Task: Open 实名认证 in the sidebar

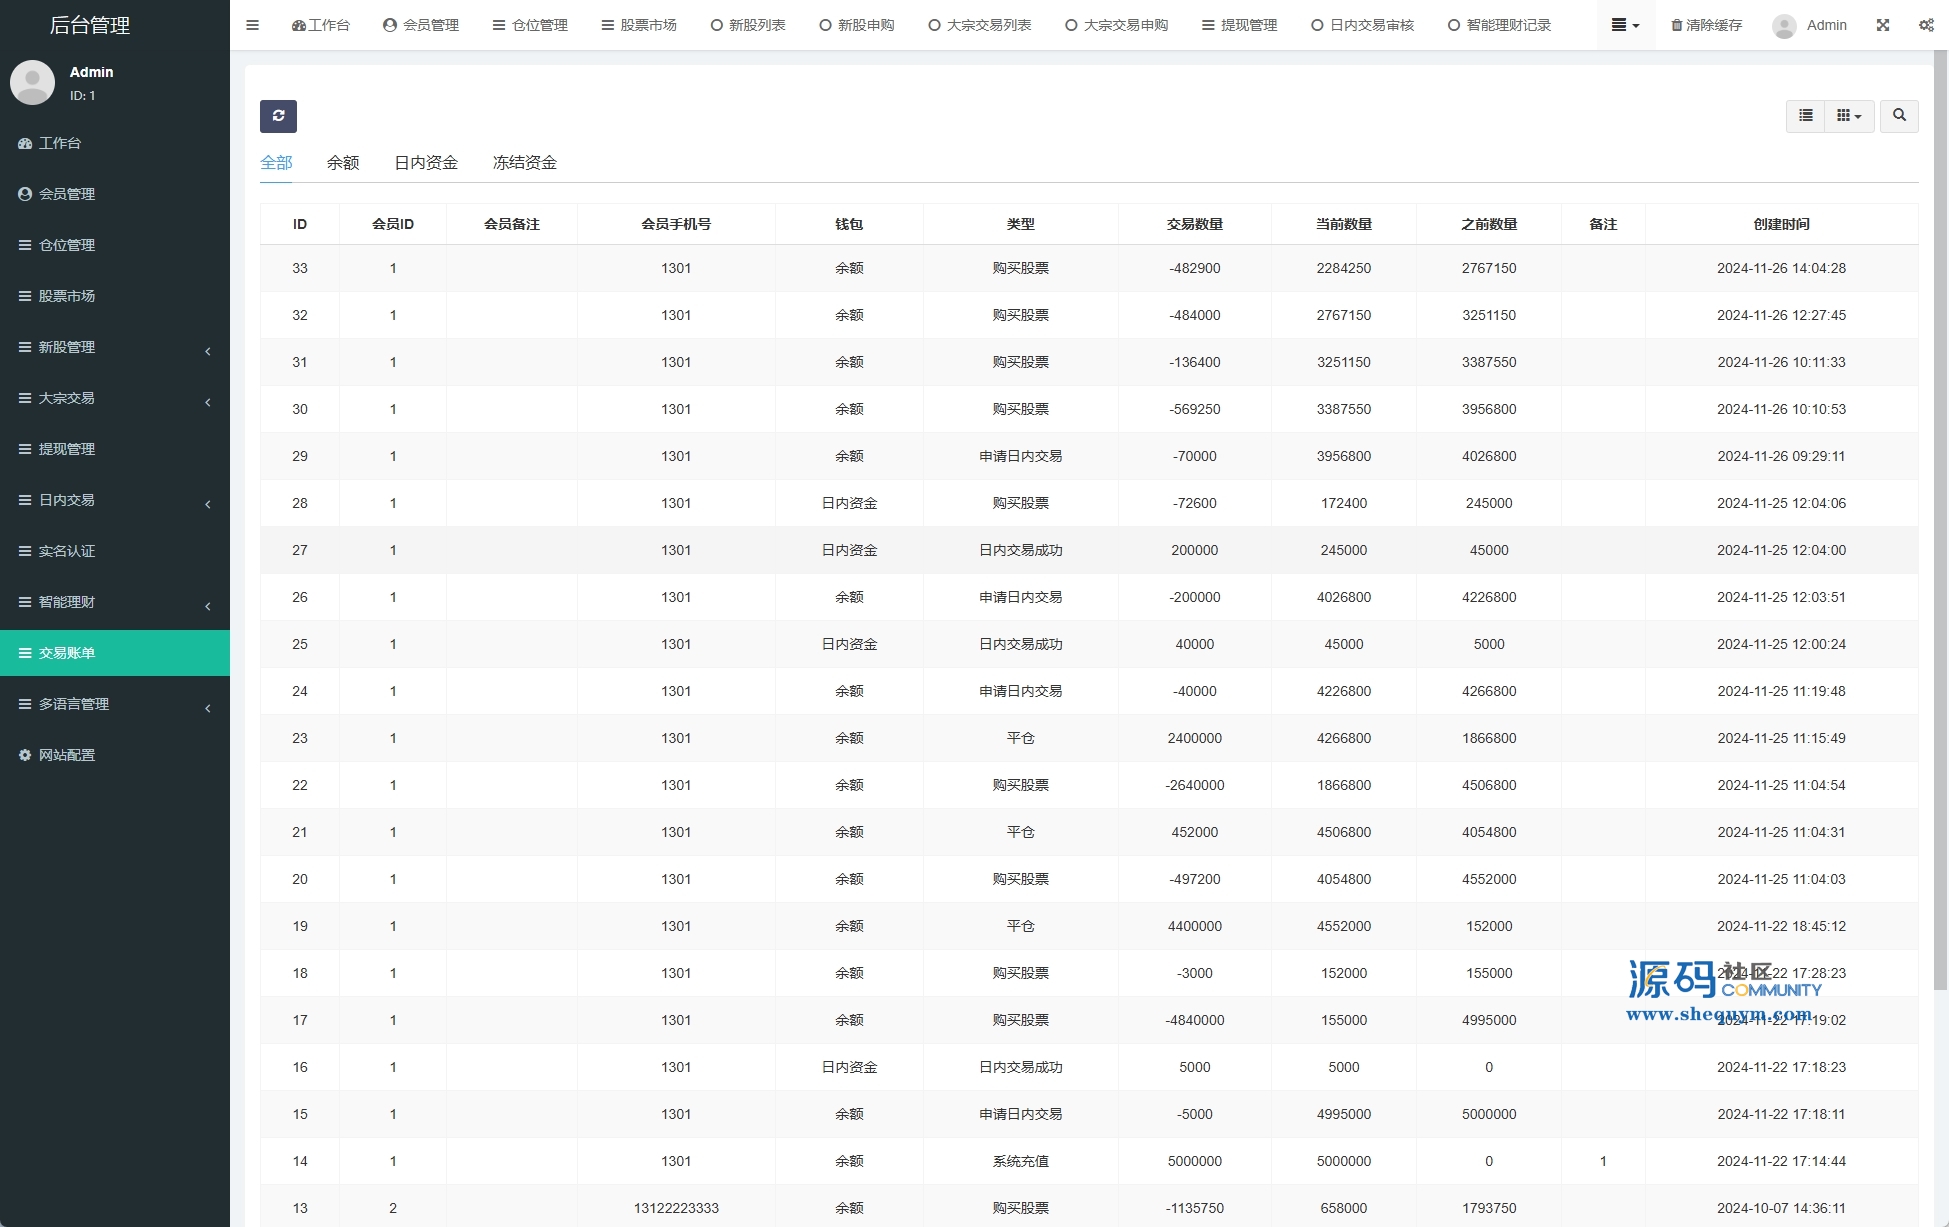Action: click(66, 551)
